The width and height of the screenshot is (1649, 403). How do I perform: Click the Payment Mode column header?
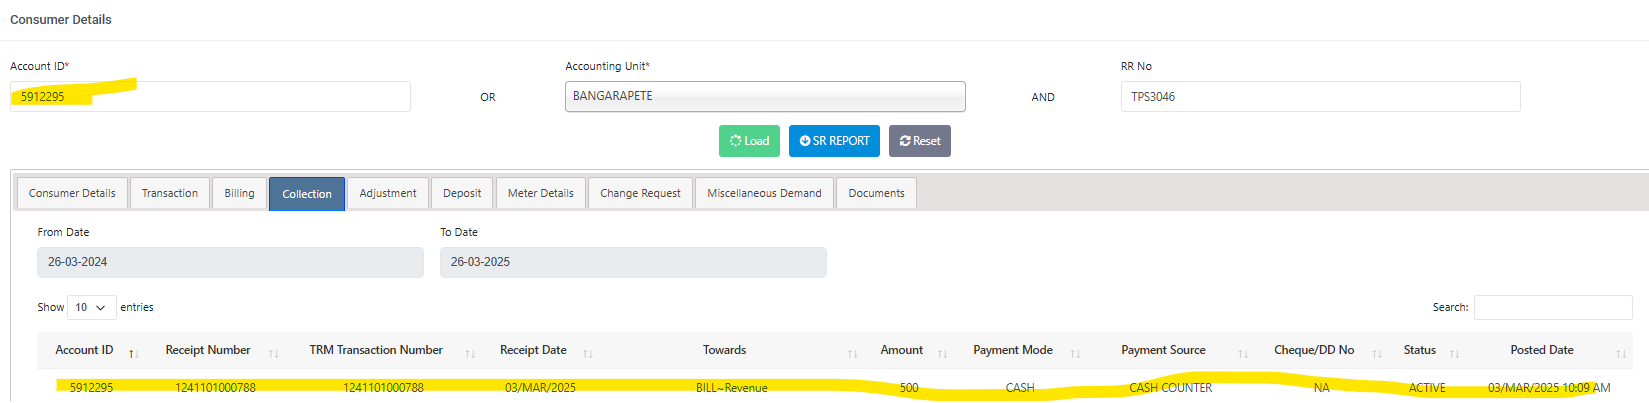point(1013,350)
